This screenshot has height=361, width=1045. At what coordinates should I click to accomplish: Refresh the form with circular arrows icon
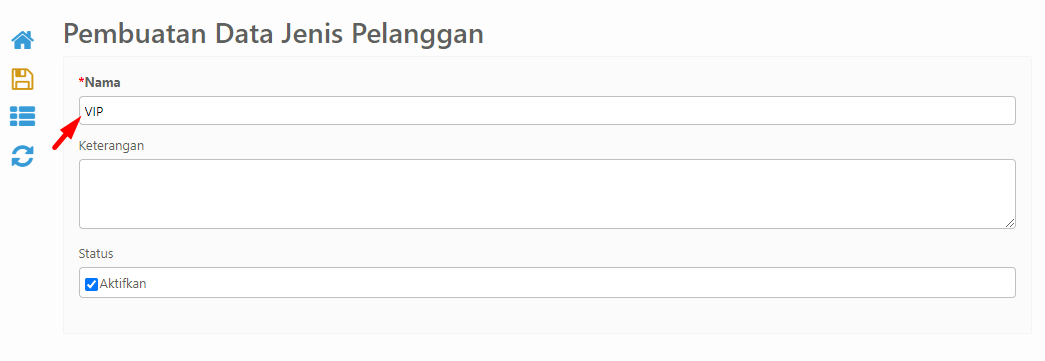point(22,157)
